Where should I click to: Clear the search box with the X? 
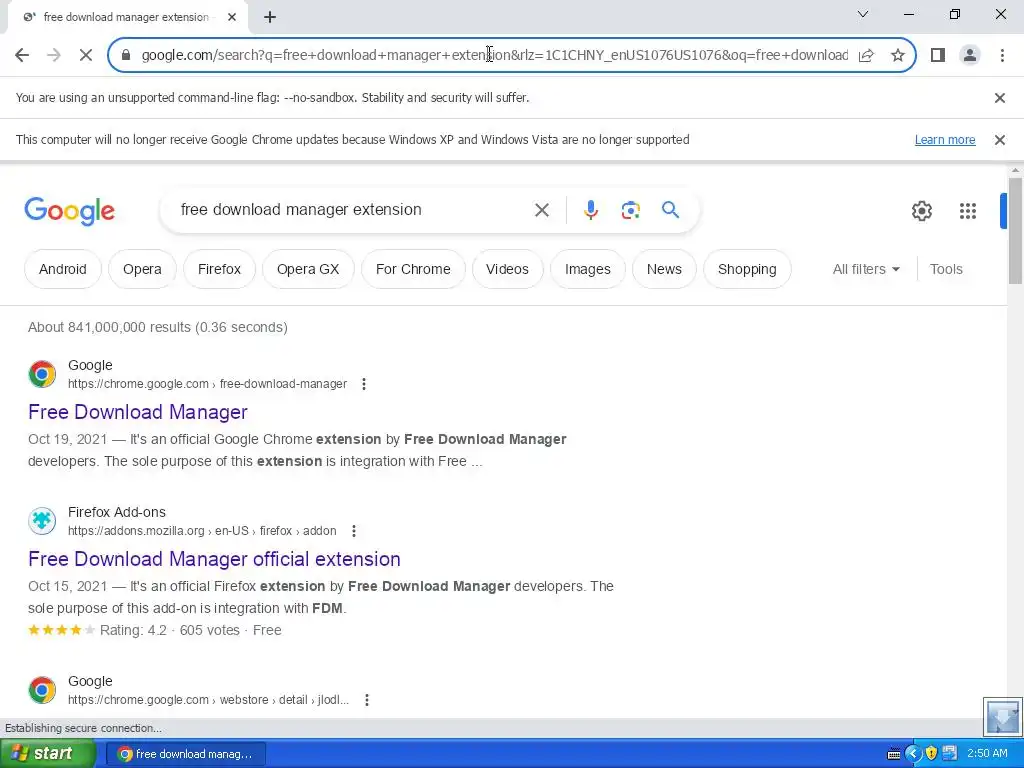pyautogui.click(x=541, y=210)
